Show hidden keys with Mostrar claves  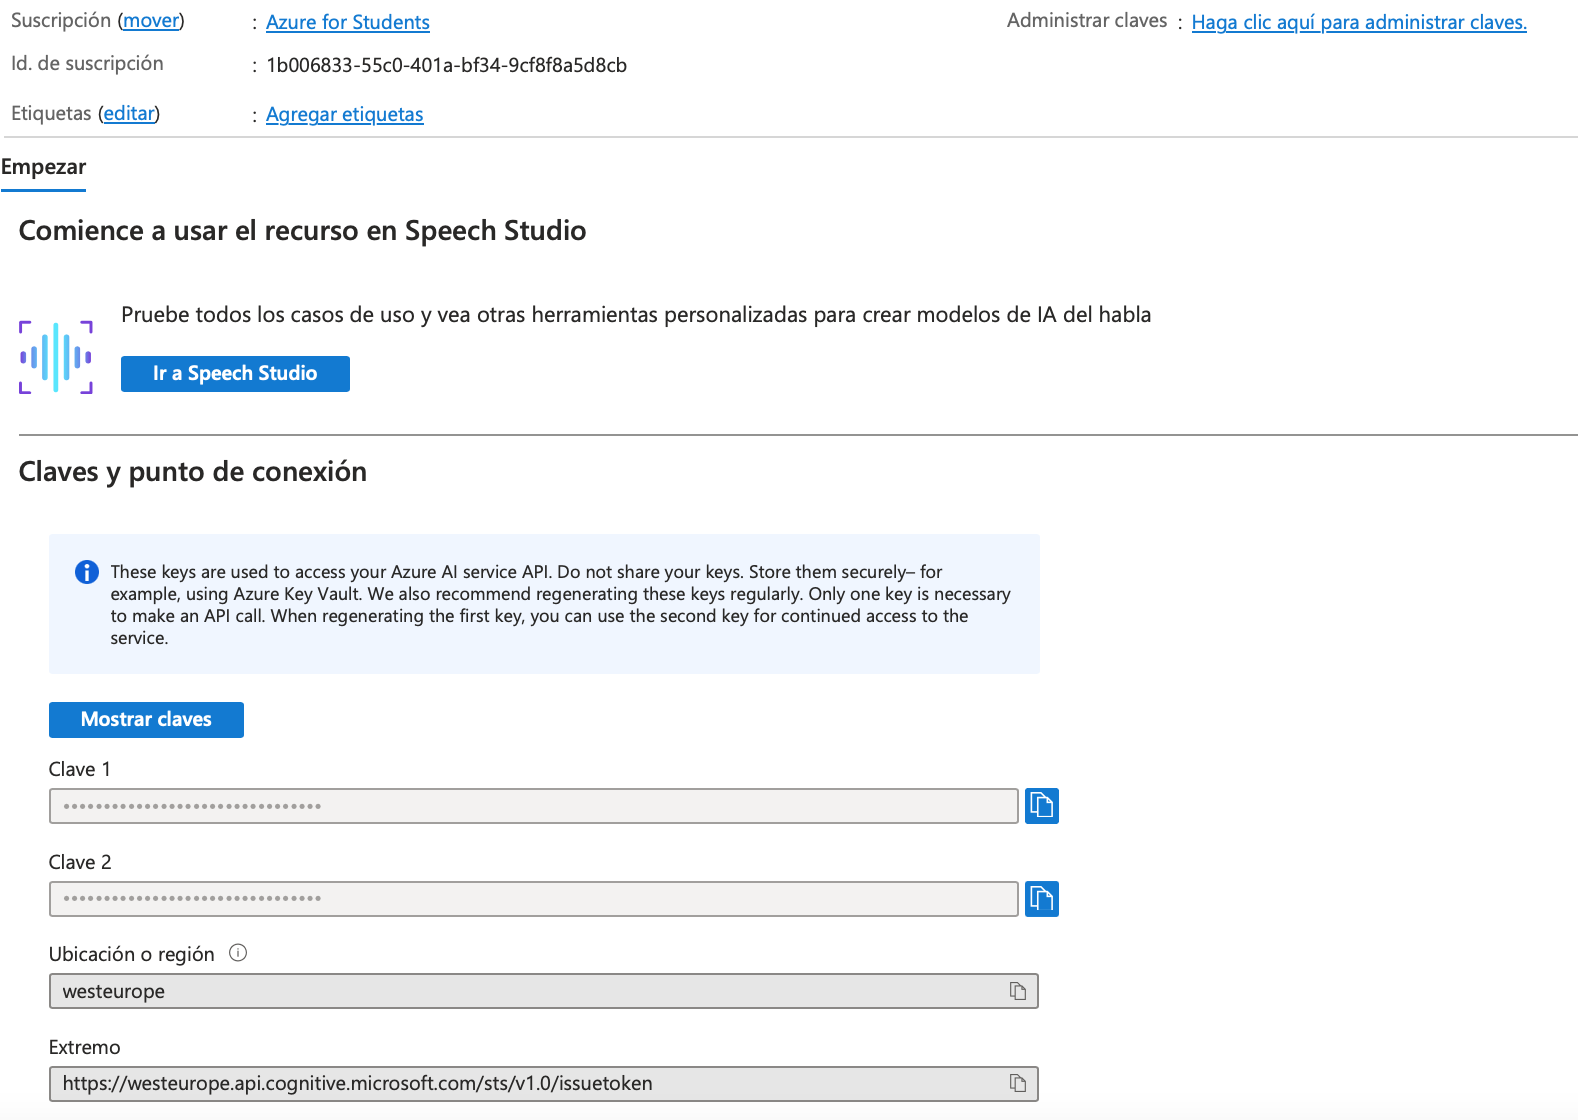146,720
